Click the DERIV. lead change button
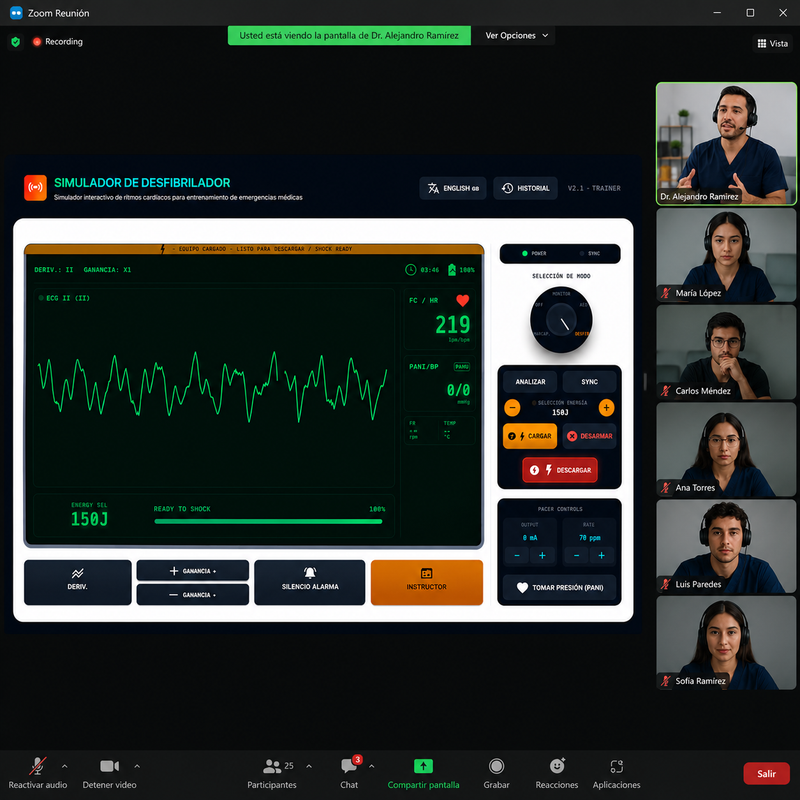This screenshot has height=800, width=800. coord(78,582)
